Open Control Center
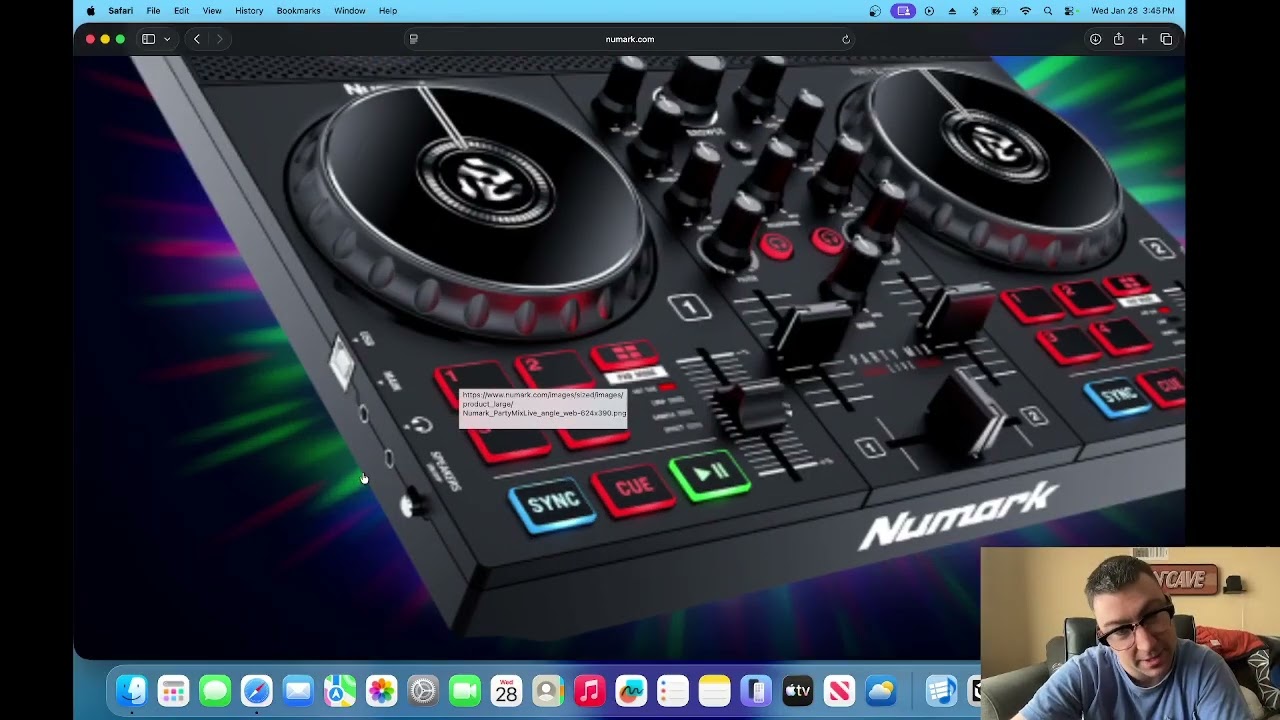This screenshot has width=1280, height=720. click(1070, 11)
